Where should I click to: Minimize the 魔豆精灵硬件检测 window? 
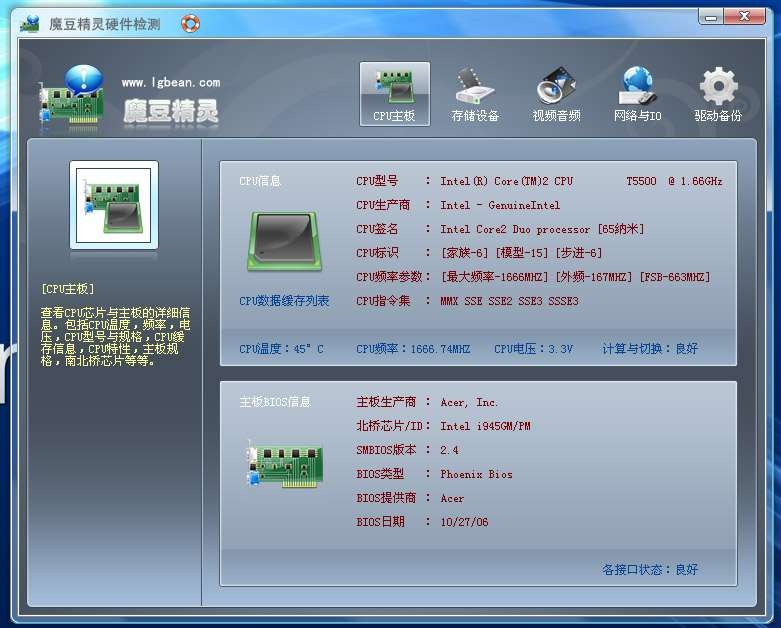(711, 17)
